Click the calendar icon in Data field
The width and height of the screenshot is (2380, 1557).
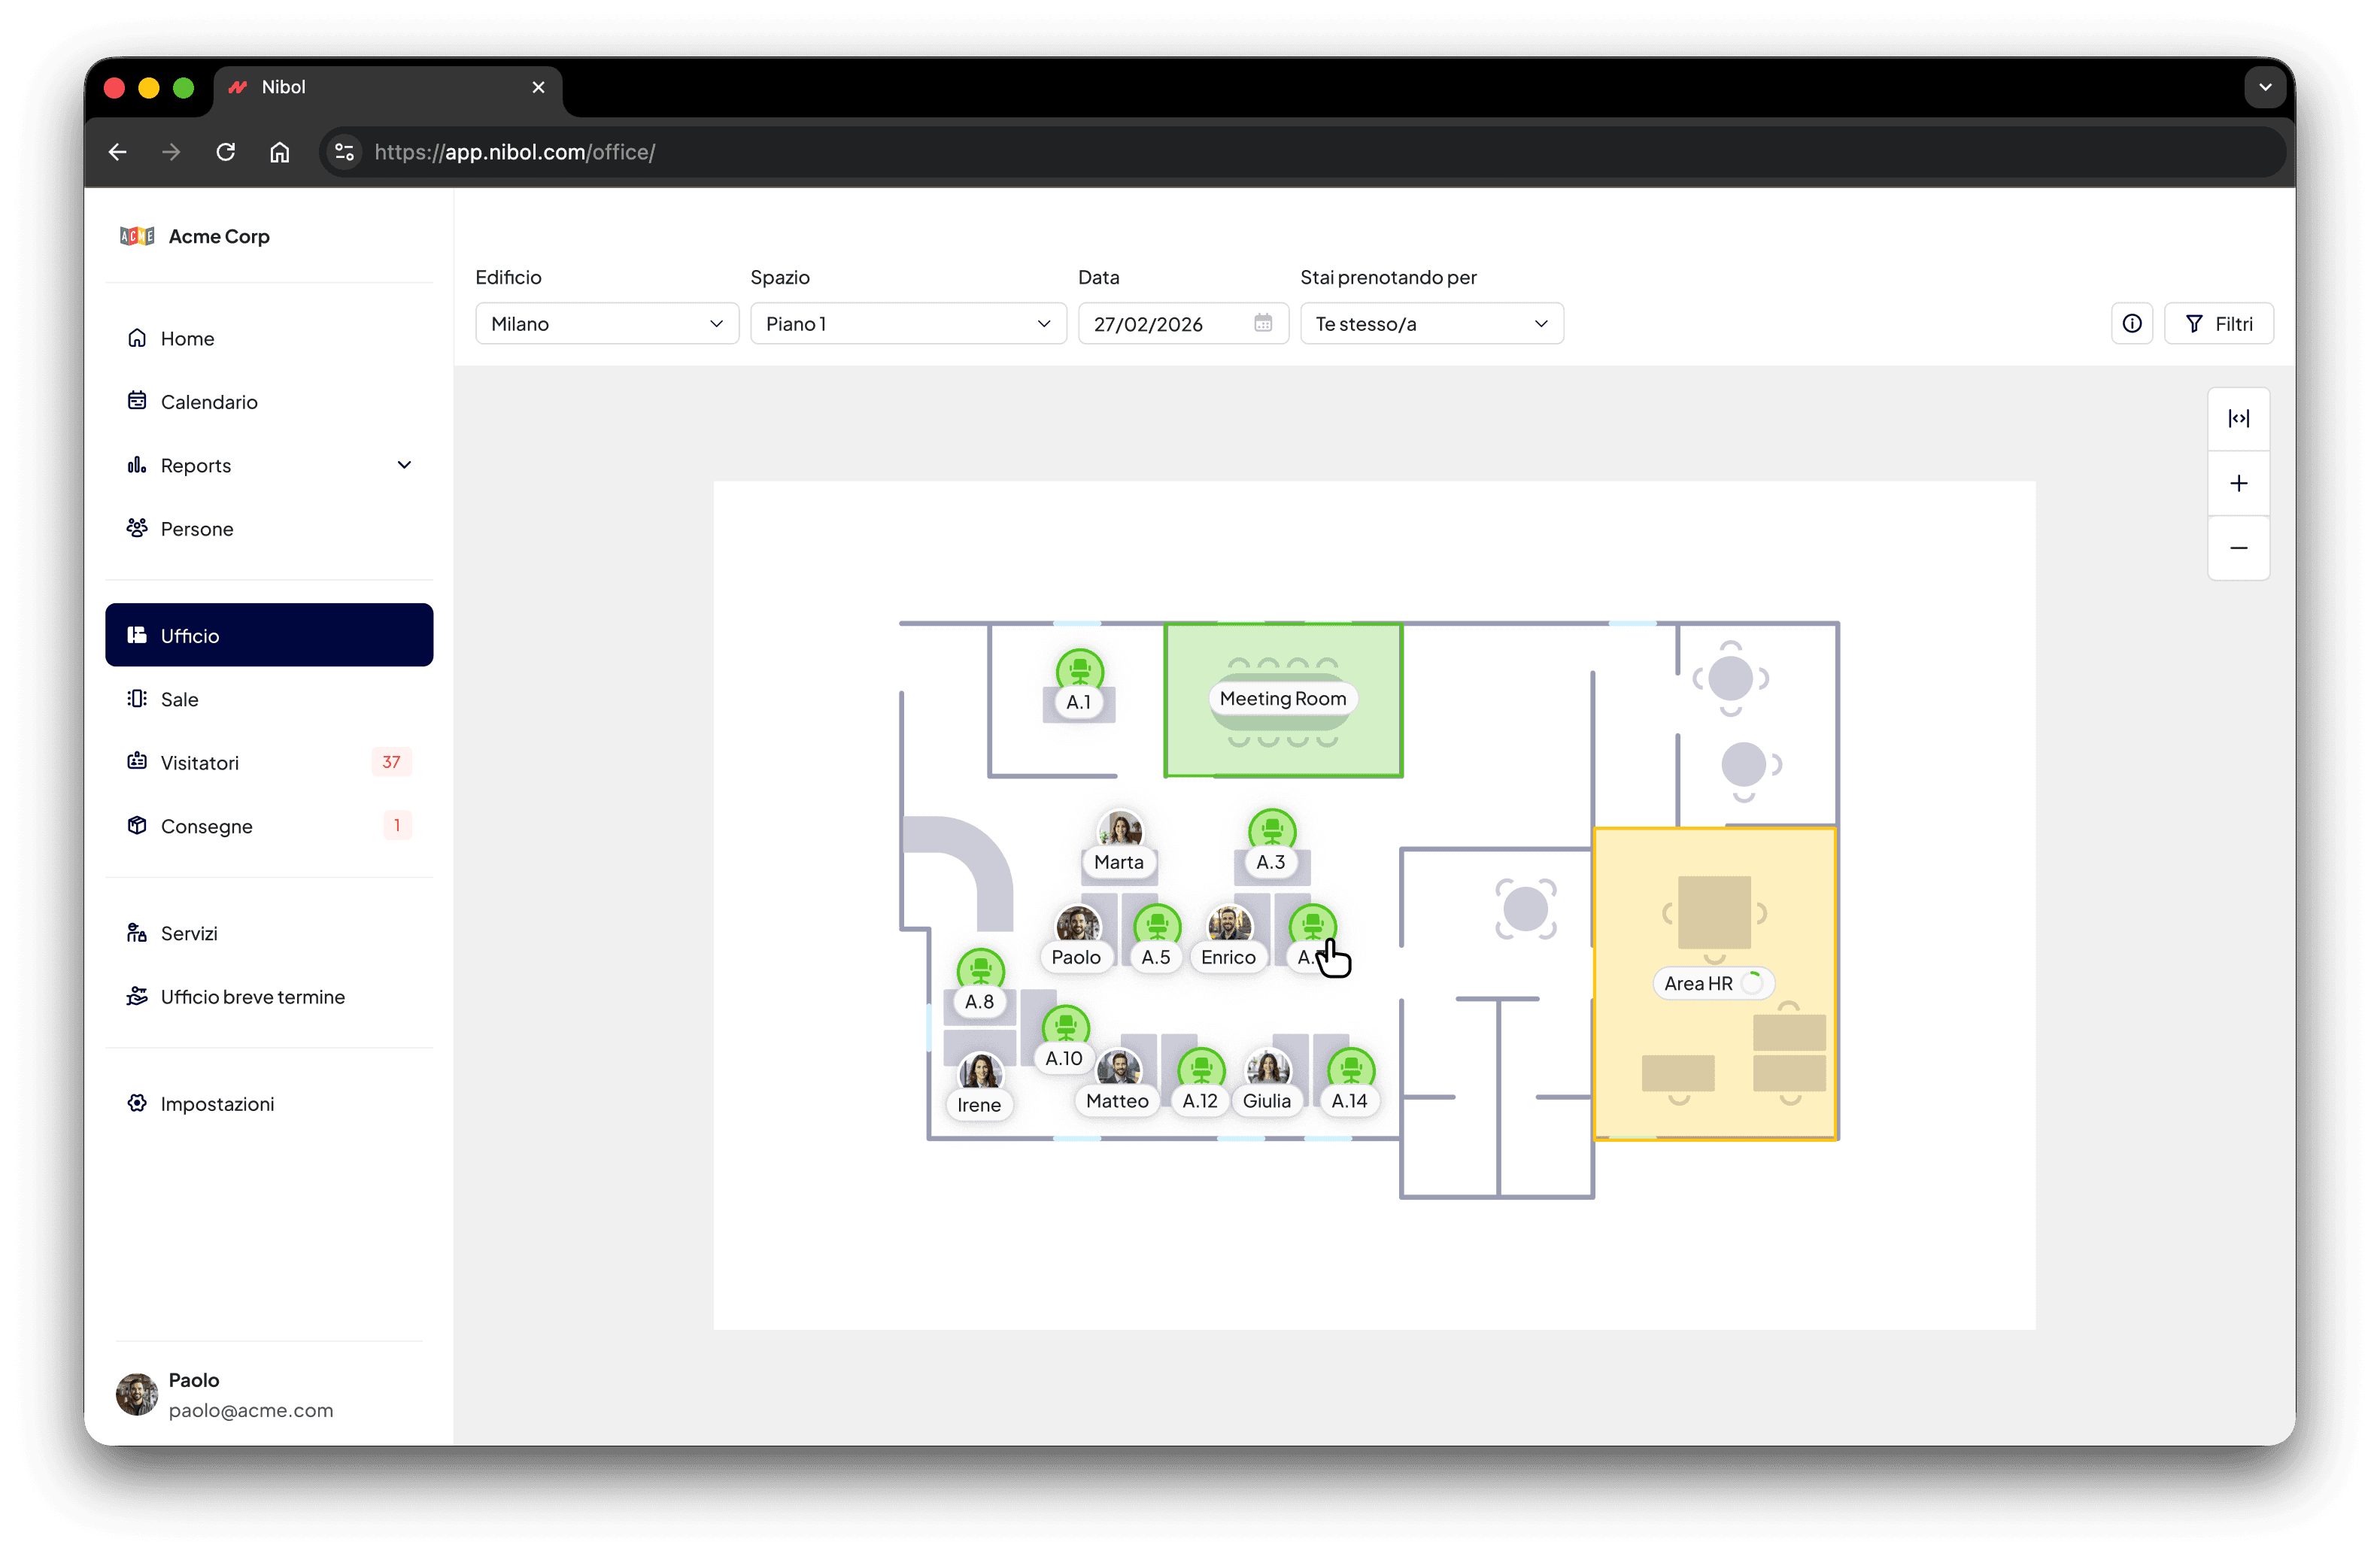click(x=1263, y=323)
